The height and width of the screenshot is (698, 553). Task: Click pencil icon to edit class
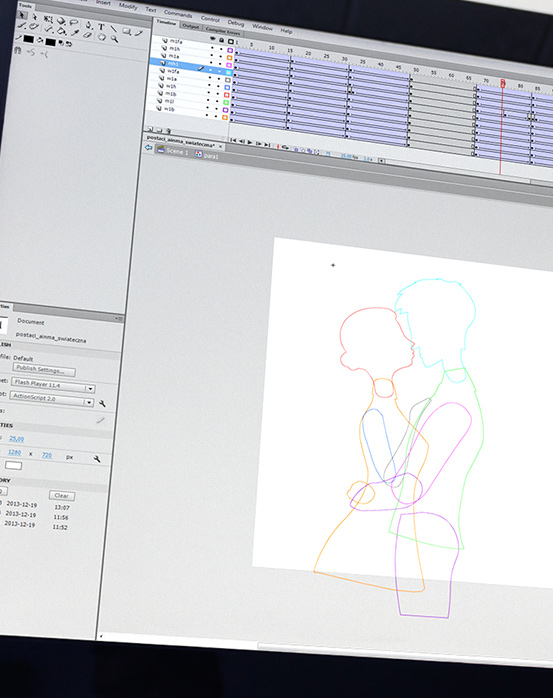[x=101, y=420]
